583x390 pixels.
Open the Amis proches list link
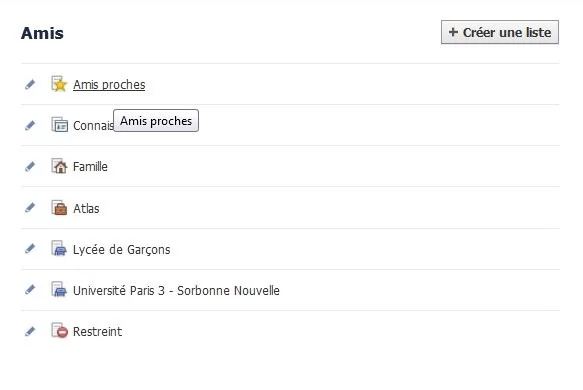109,85
